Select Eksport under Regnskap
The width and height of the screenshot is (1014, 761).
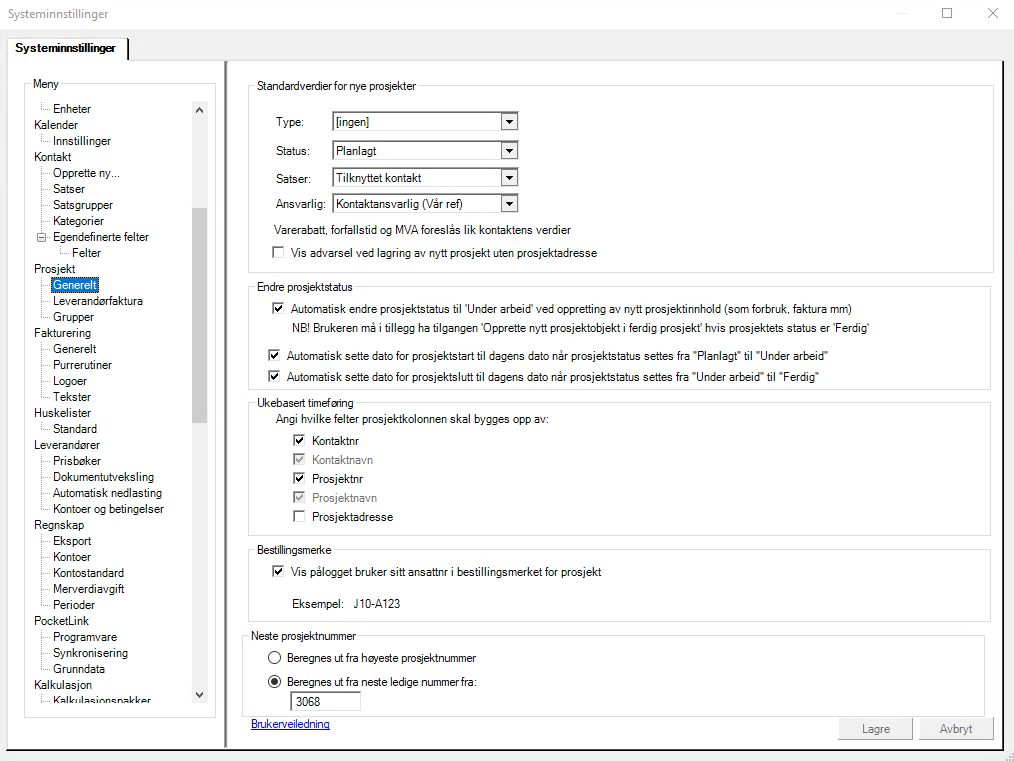(72, 541)
